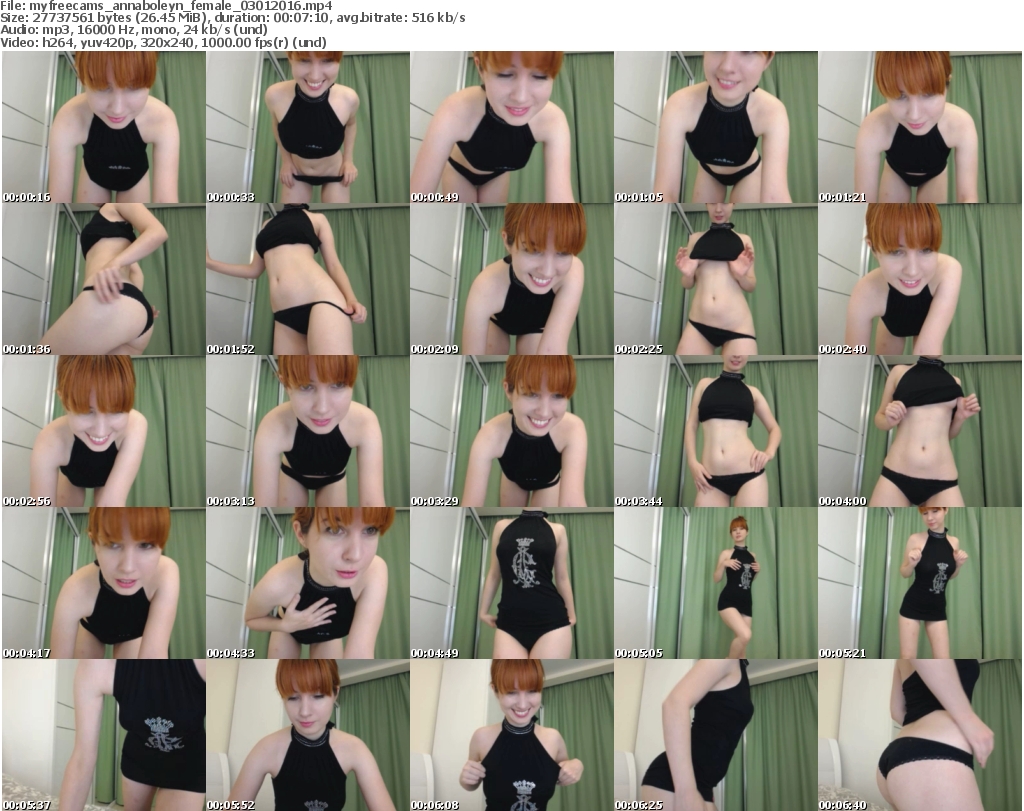The height and width of the screenshot is (811, 1024).
Task: Open the frame marked 00:01:05
Action: 716,127
